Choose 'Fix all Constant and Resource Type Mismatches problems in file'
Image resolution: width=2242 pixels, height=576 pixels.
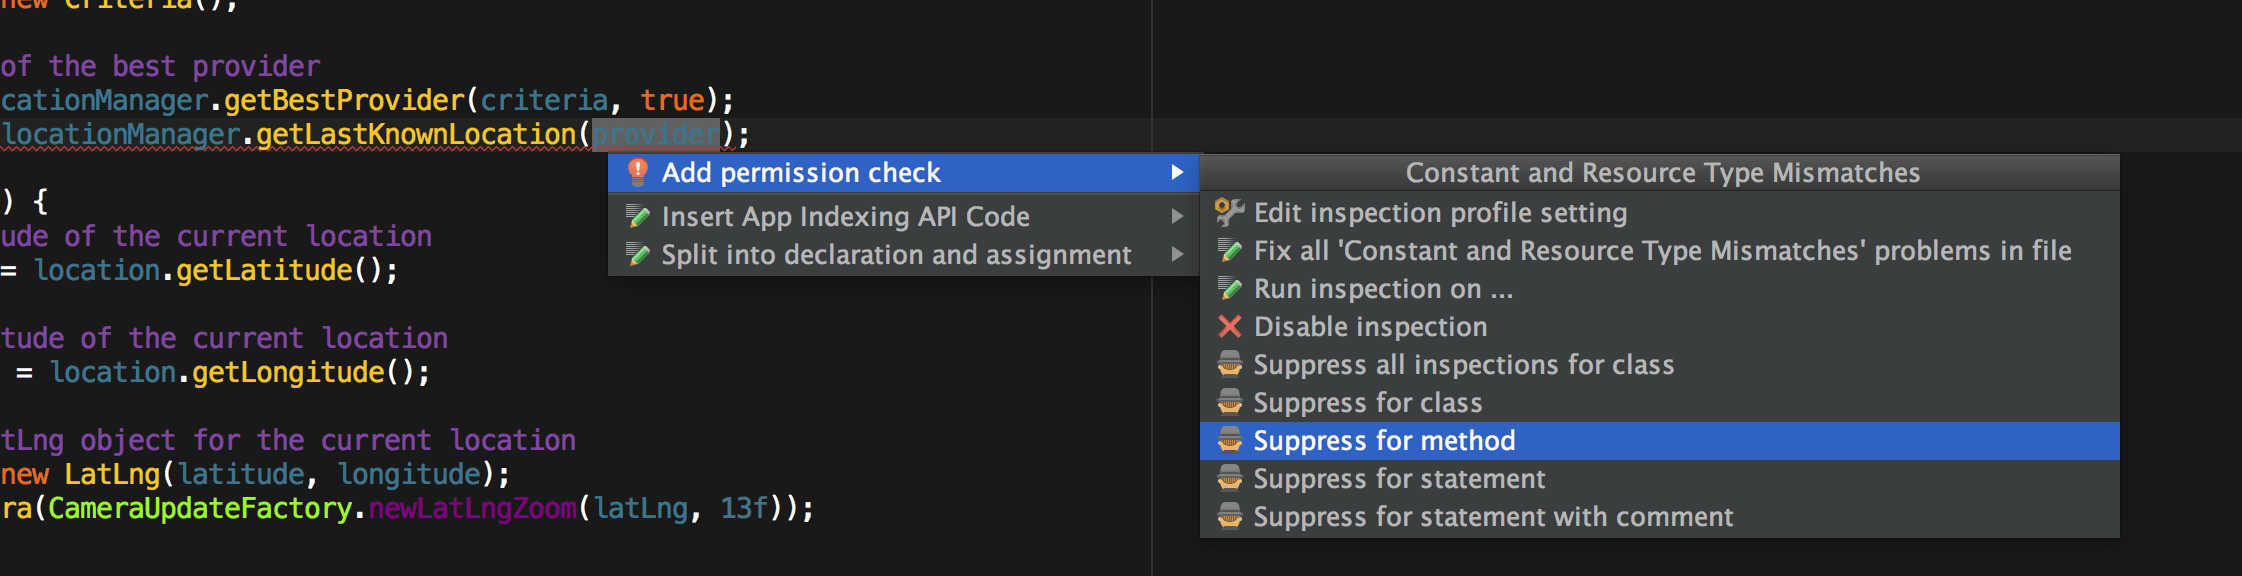click(x=1659, y=251)
